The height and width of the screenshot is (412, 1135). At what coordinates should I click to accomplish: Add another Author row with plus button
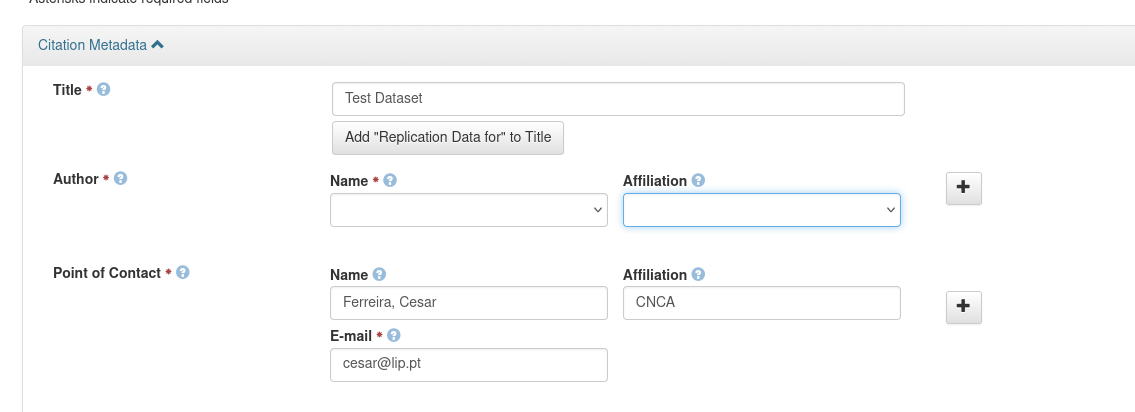[x=964, y=188]
